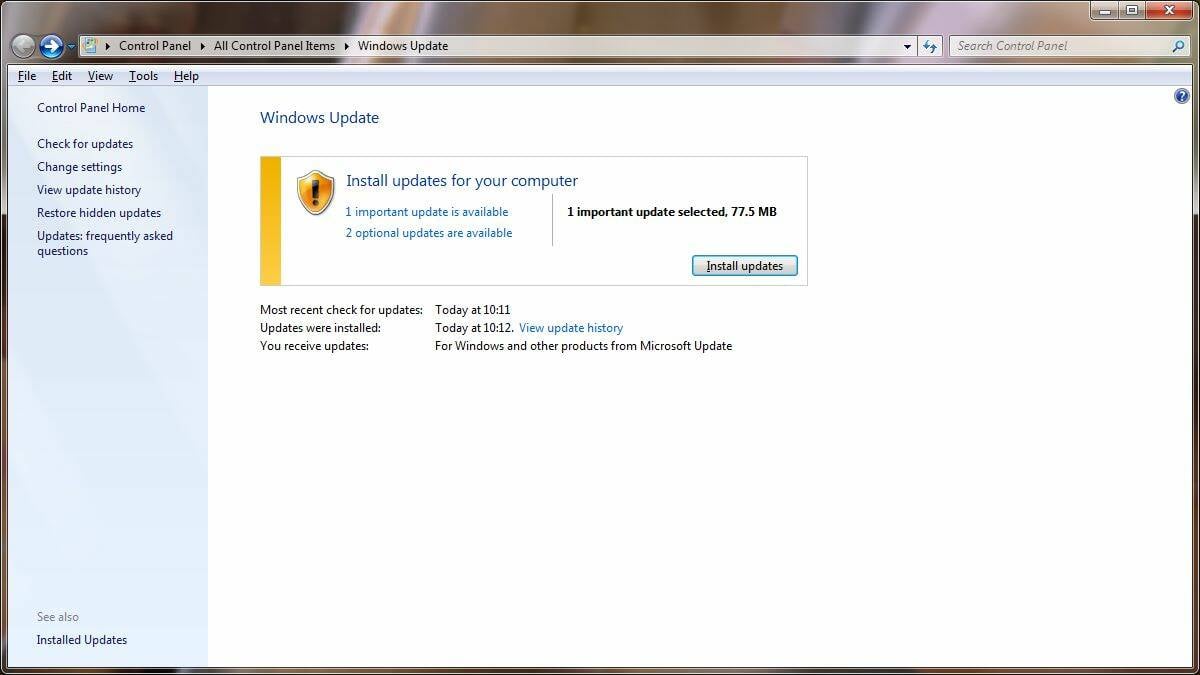Open the File menu
Viewport: 1200px width, 675px height.
click(27, 76)
